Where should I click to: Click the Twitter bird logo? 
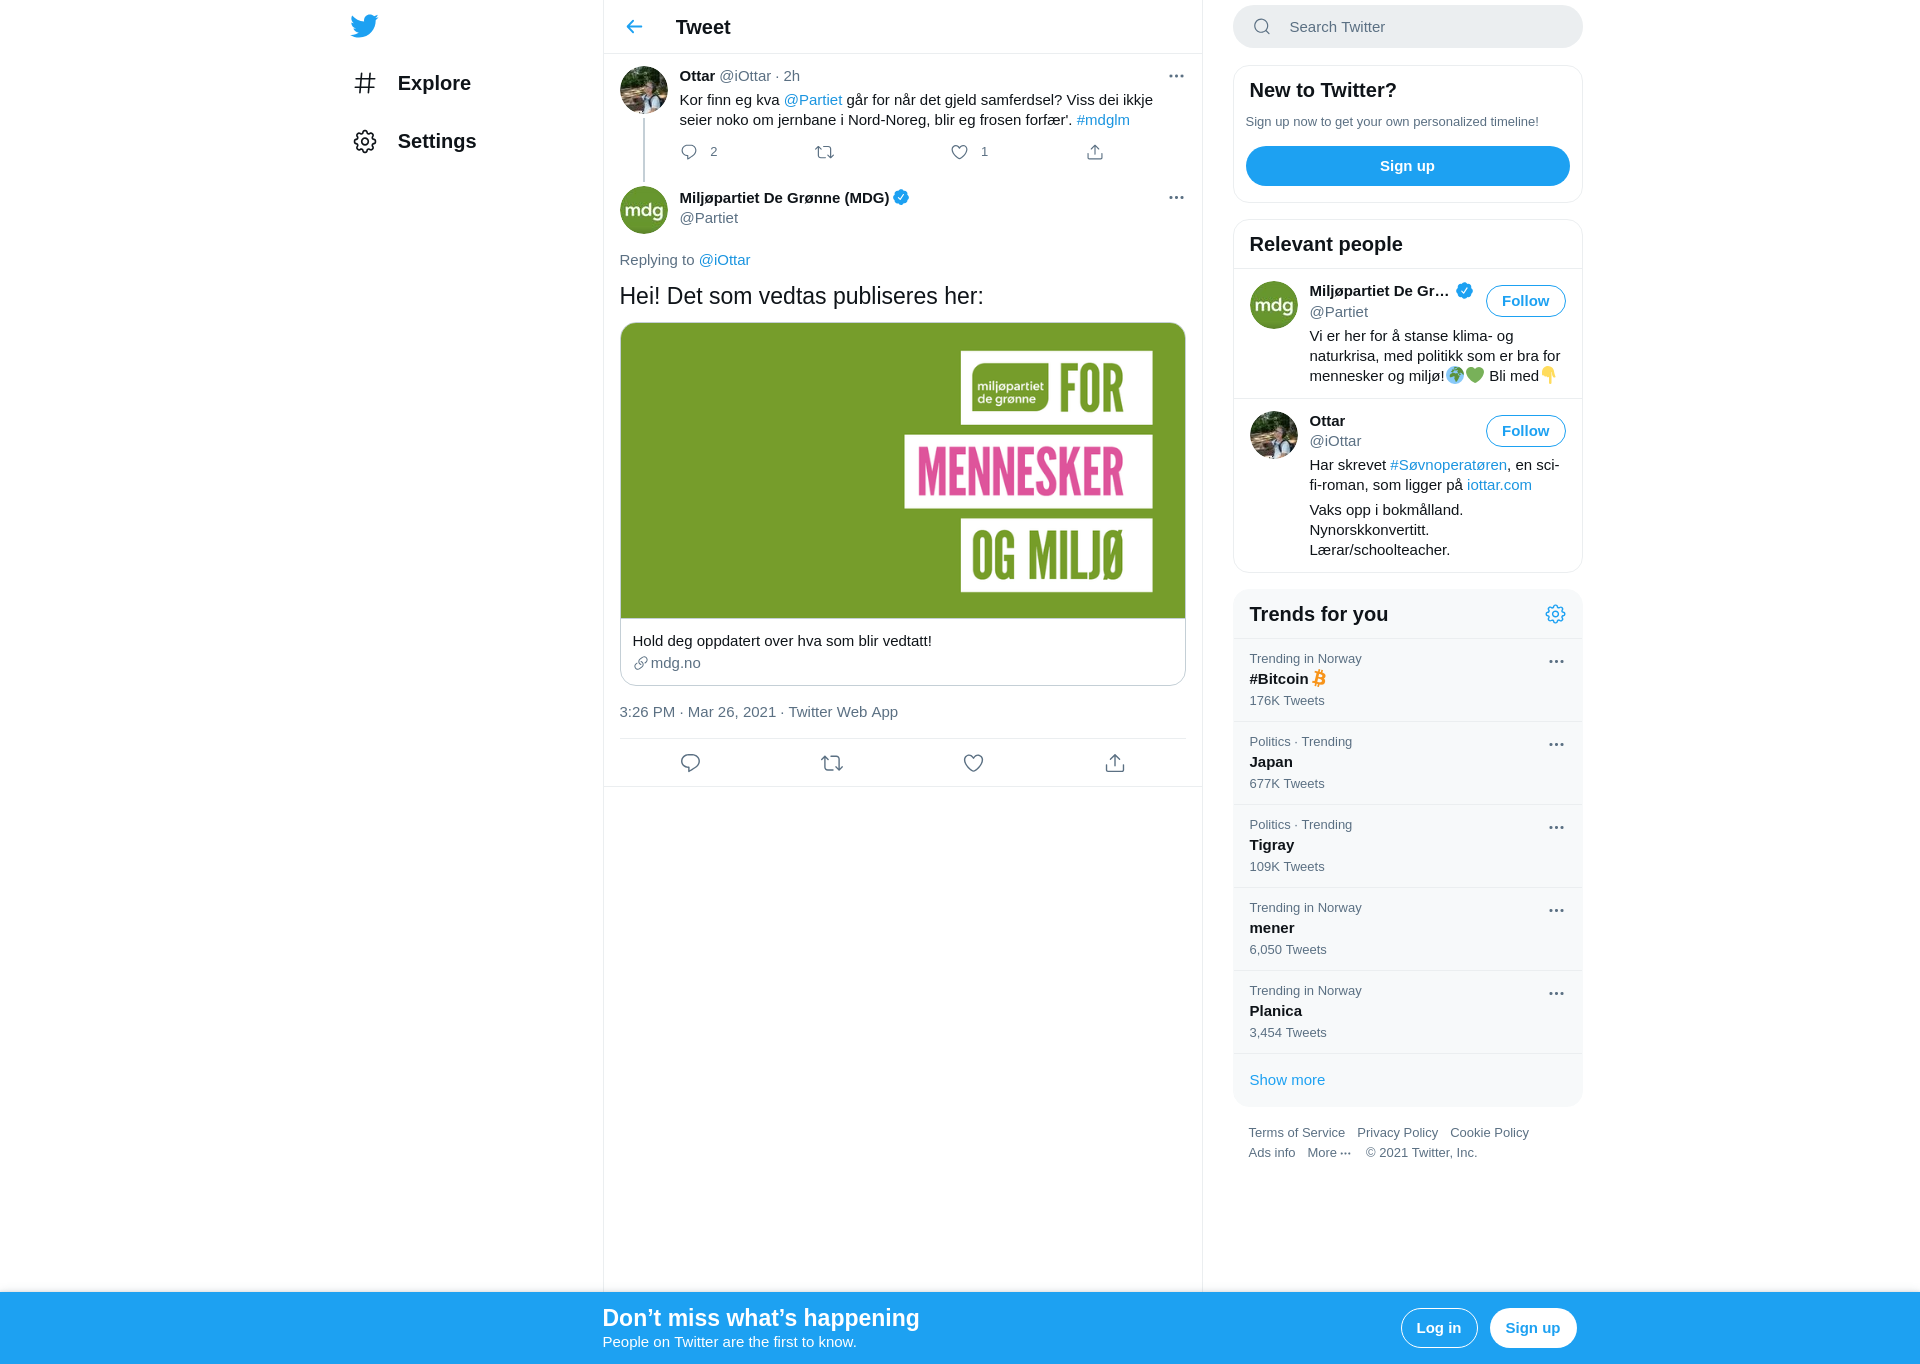point(364,26)
